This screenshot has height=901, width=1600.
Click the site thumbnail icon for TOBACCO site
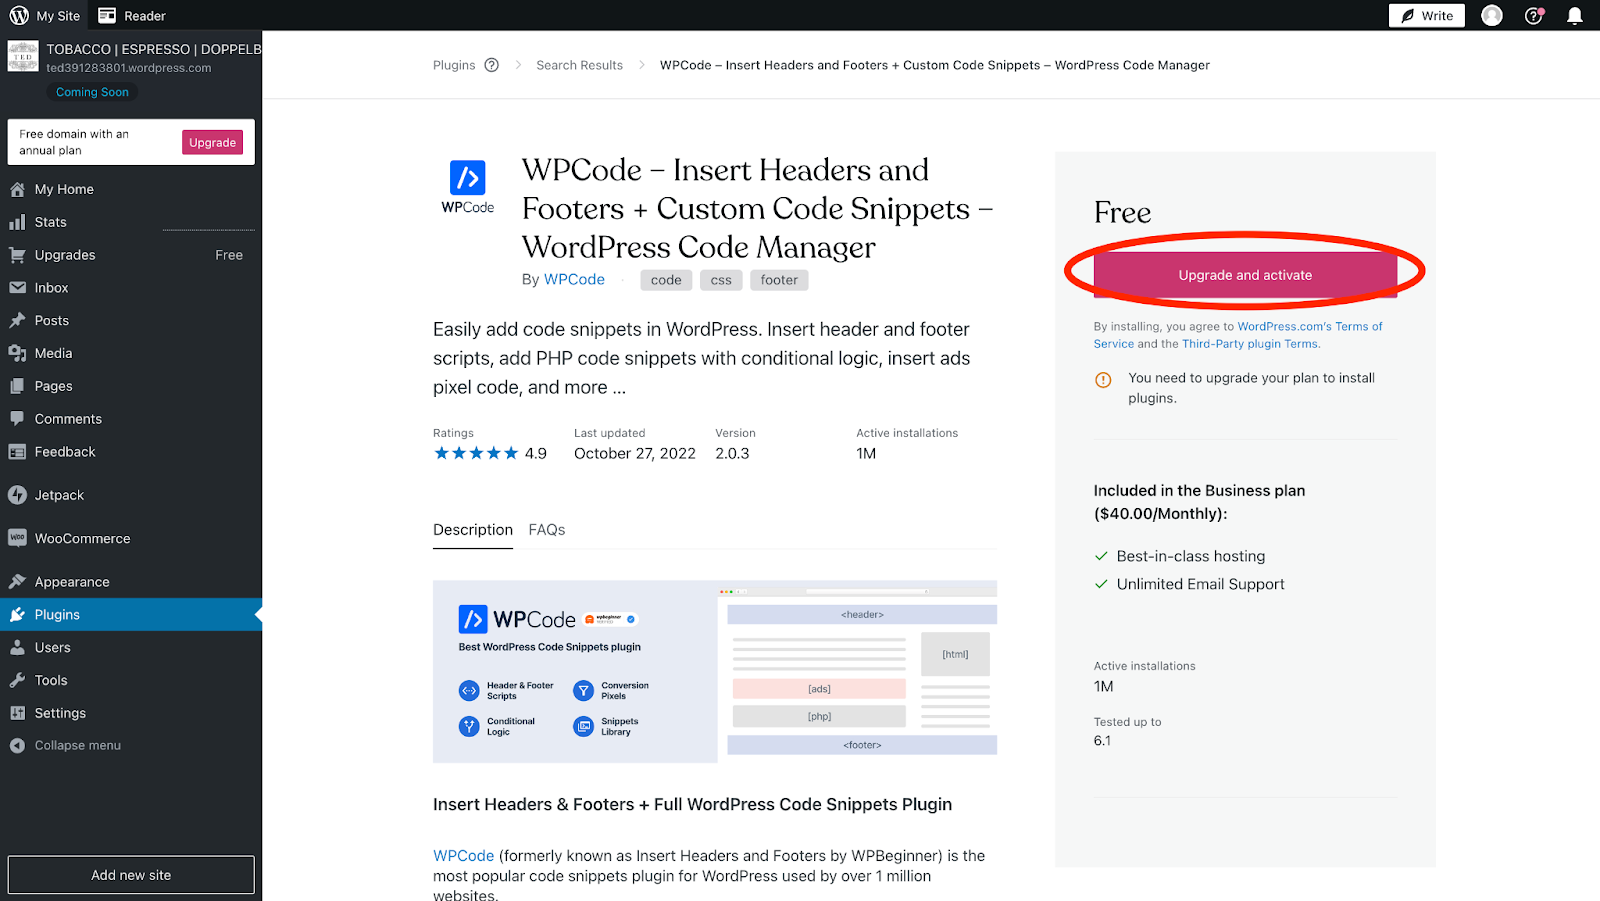point(23,56)
